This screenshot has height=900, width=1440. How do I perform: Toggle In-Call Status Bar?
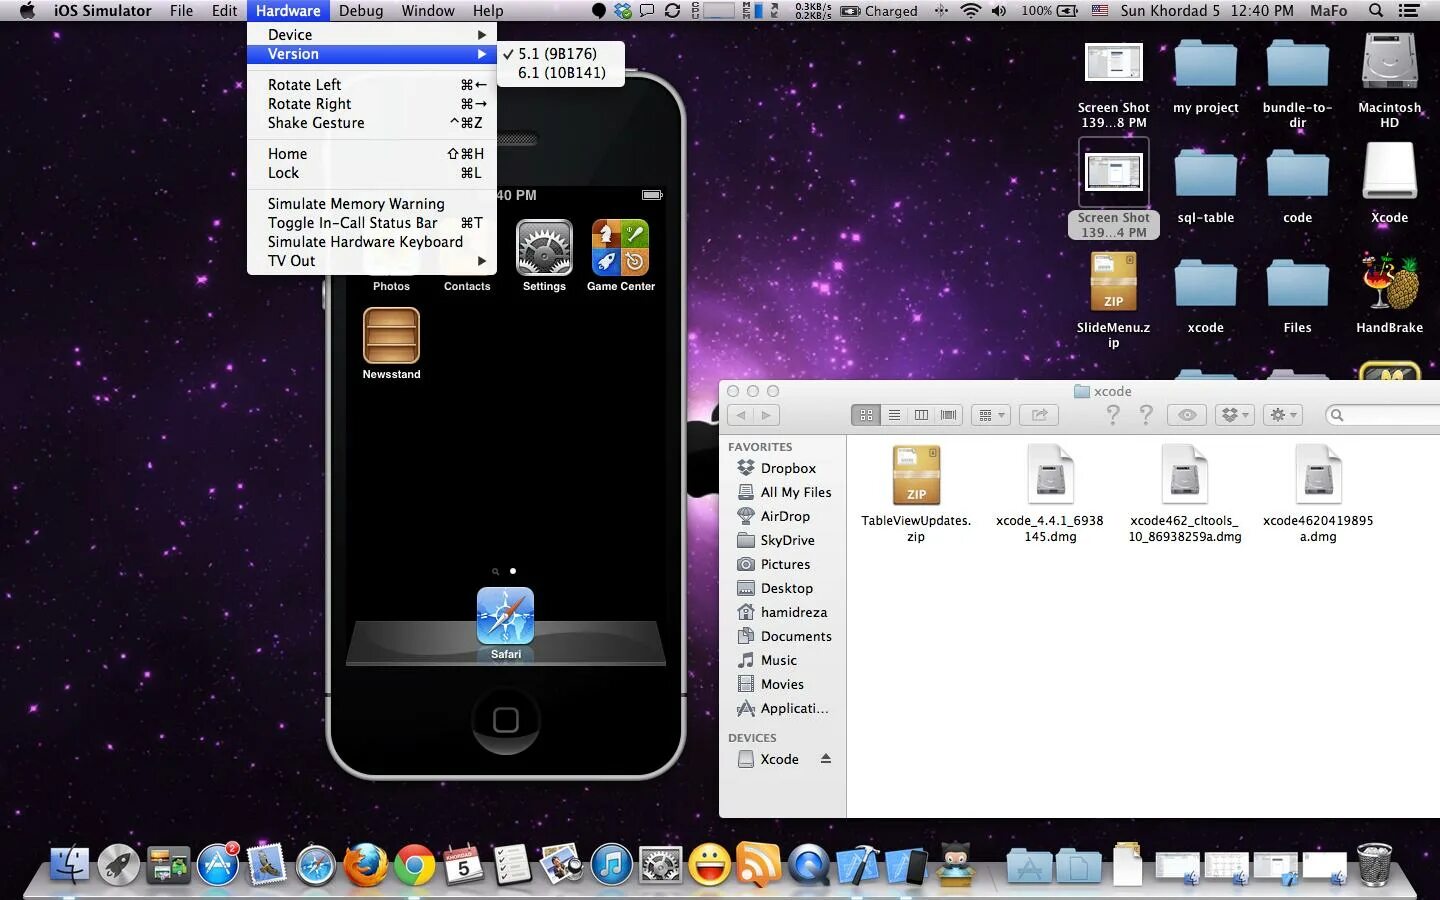click(x=372, y=223)
